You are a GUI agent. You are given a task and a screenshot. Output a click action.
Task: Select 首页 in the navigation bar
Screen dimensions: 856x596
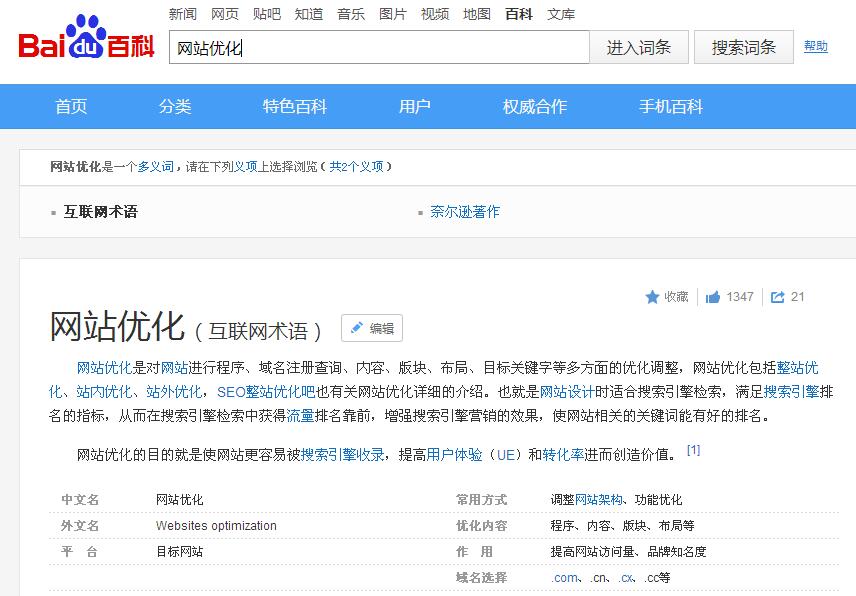[71, 107]
